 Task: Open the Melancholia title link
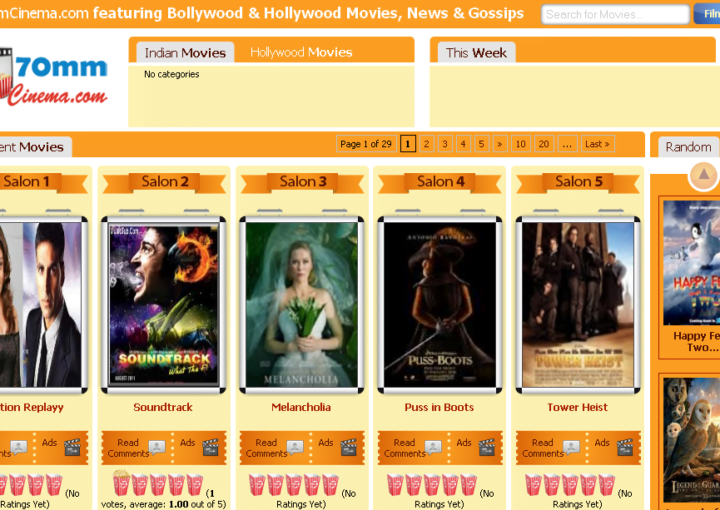click(301, 407)
